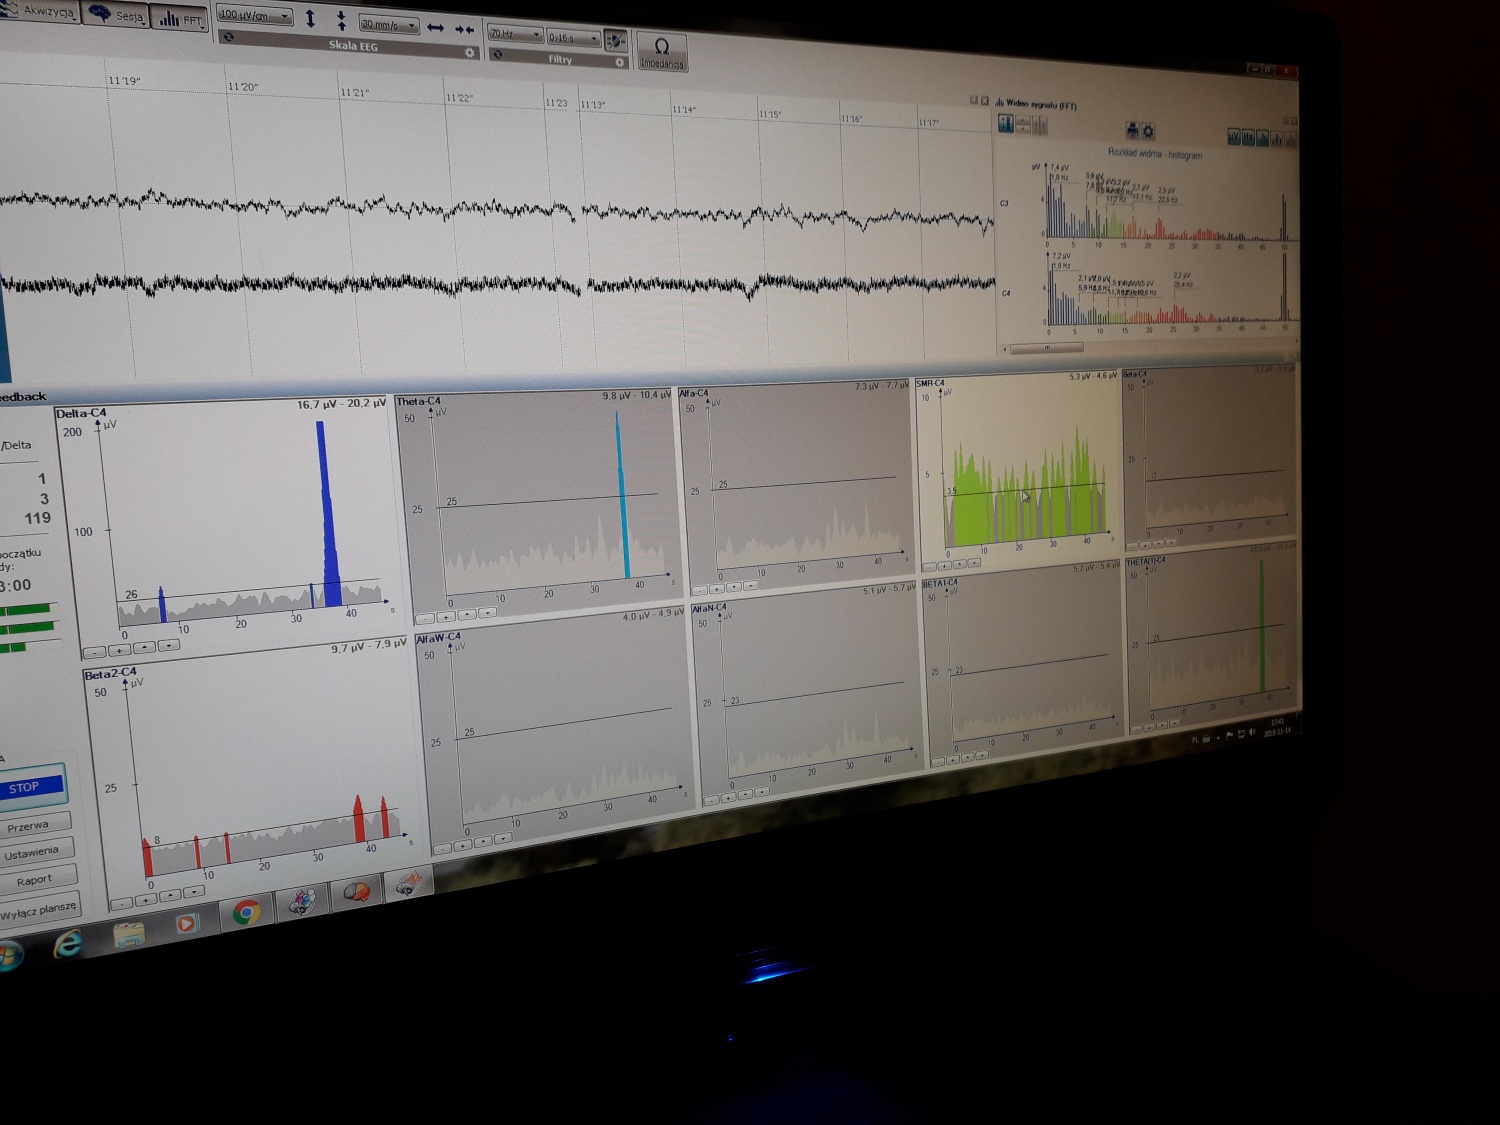The image size is (1500, 1125).
Task: Toggle channel list icon in FFT panel
Action: tap(1006, 123)
